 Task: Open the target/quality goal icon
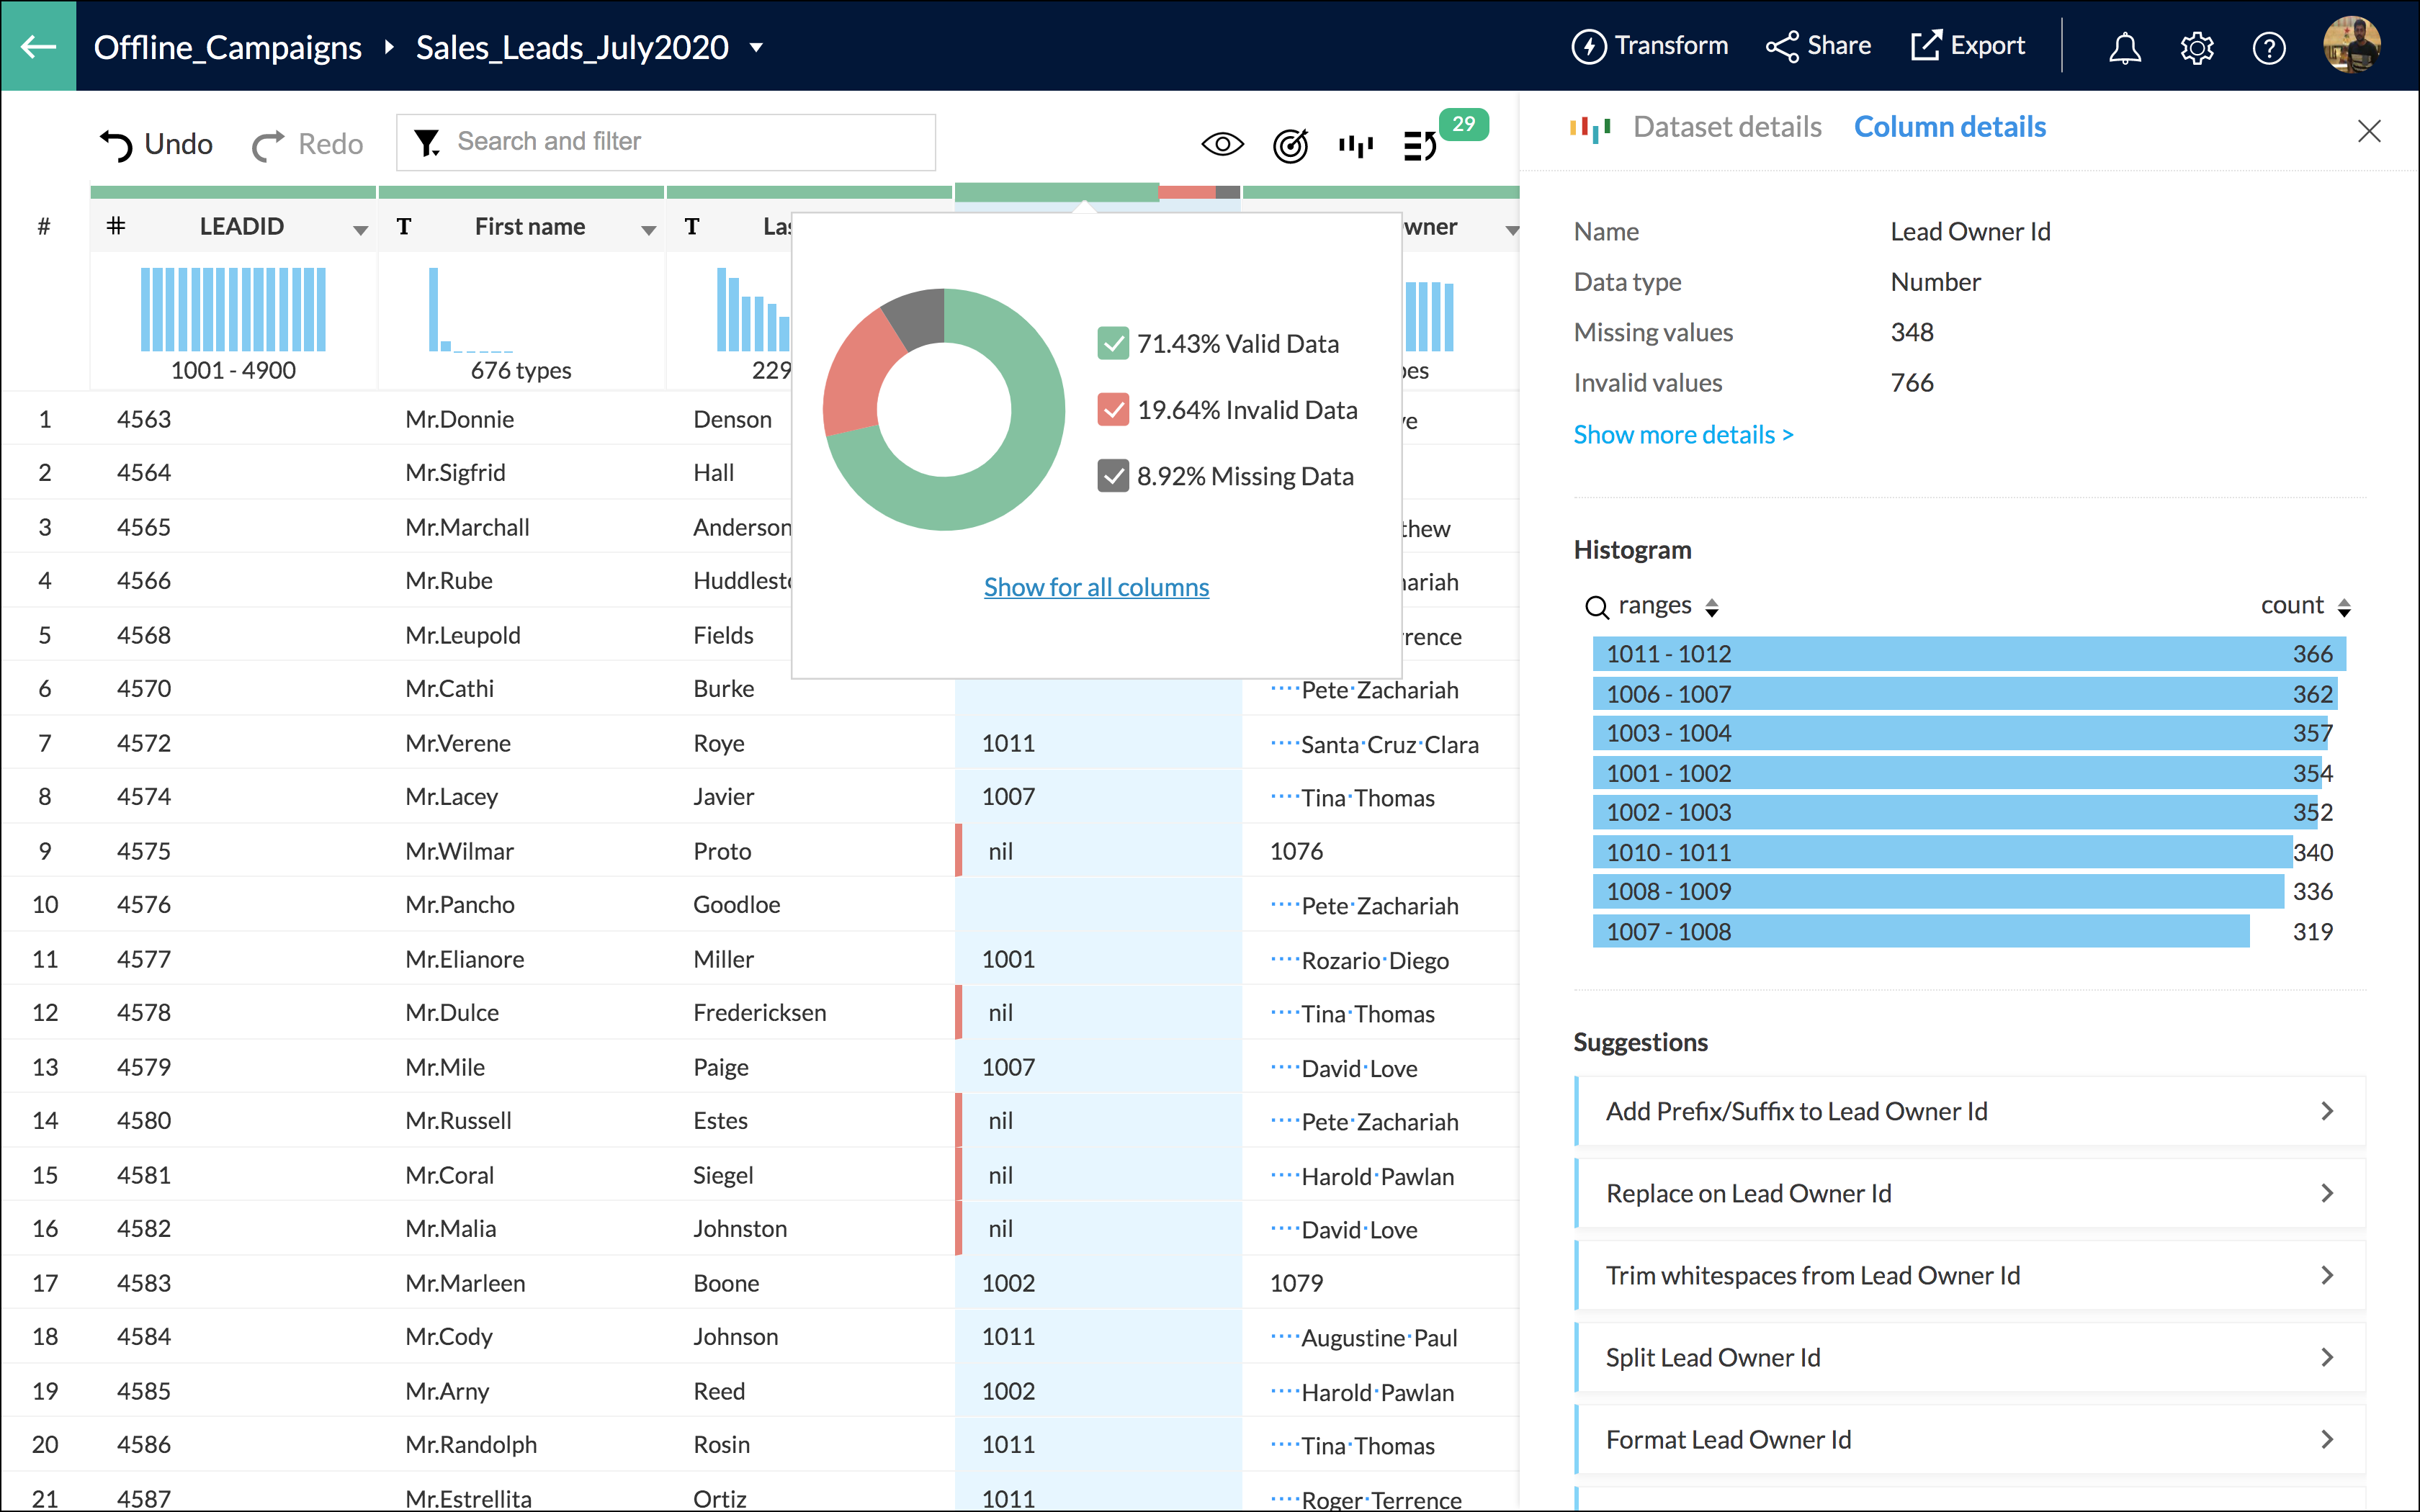[1290, 145]
